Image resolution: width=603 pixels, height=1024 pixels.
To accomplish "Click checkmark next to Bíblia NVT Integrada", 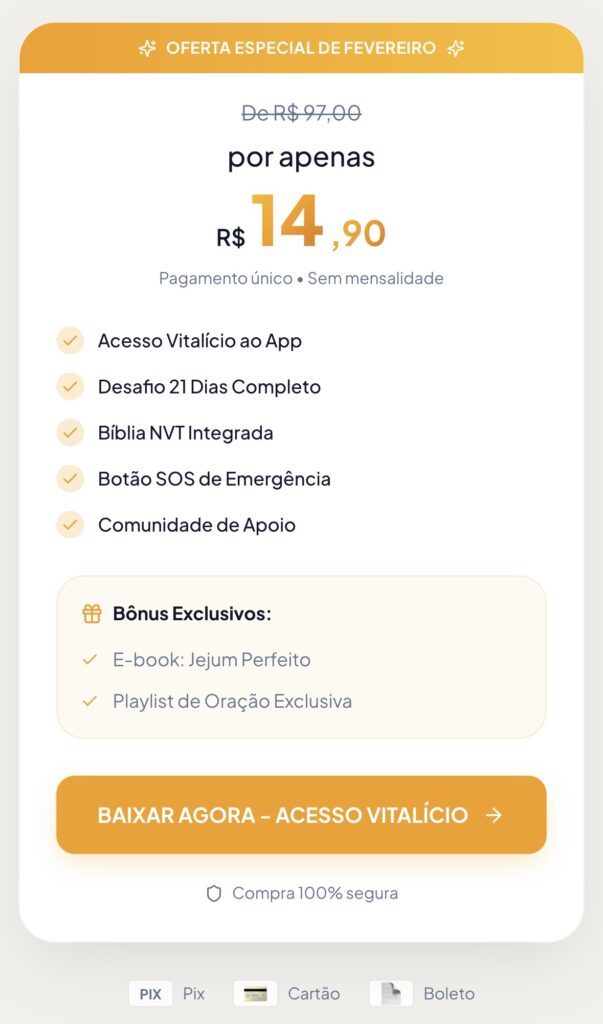I will (x=70, y=433).
